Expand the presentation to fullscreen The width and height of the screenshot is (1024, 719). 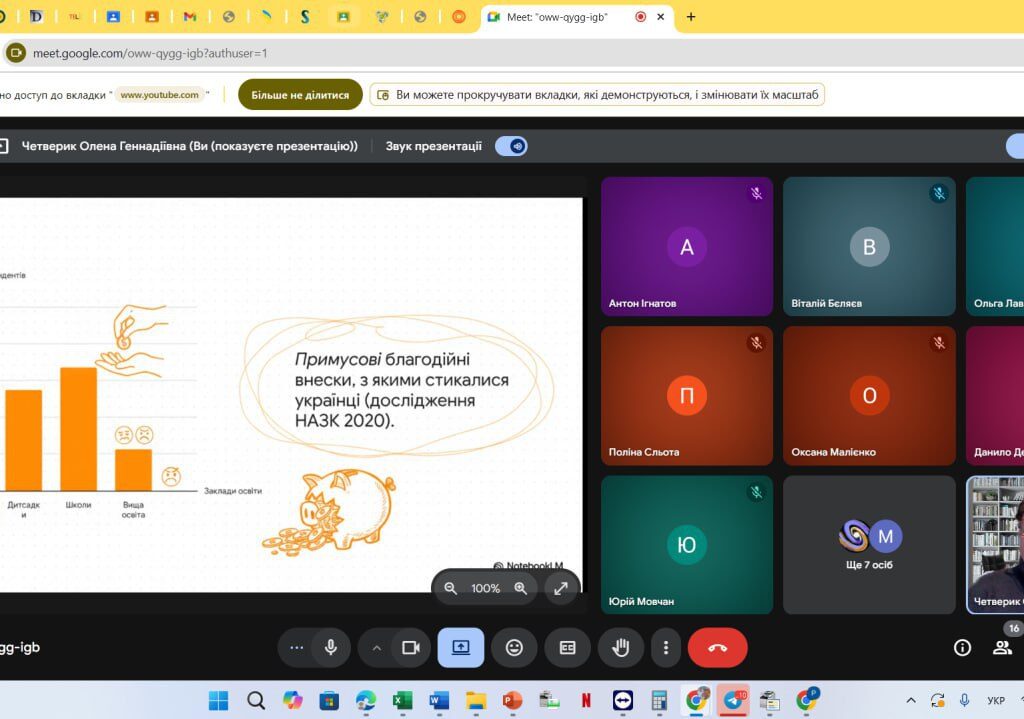tap(562, 588)
